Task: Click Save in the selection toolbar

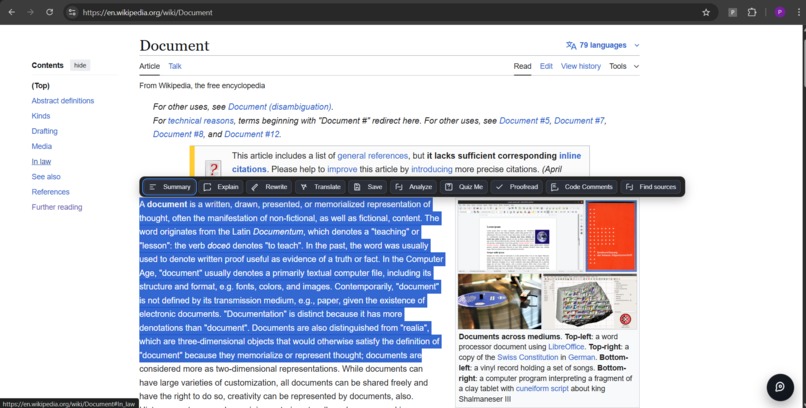Action: (x=368, y=187)
